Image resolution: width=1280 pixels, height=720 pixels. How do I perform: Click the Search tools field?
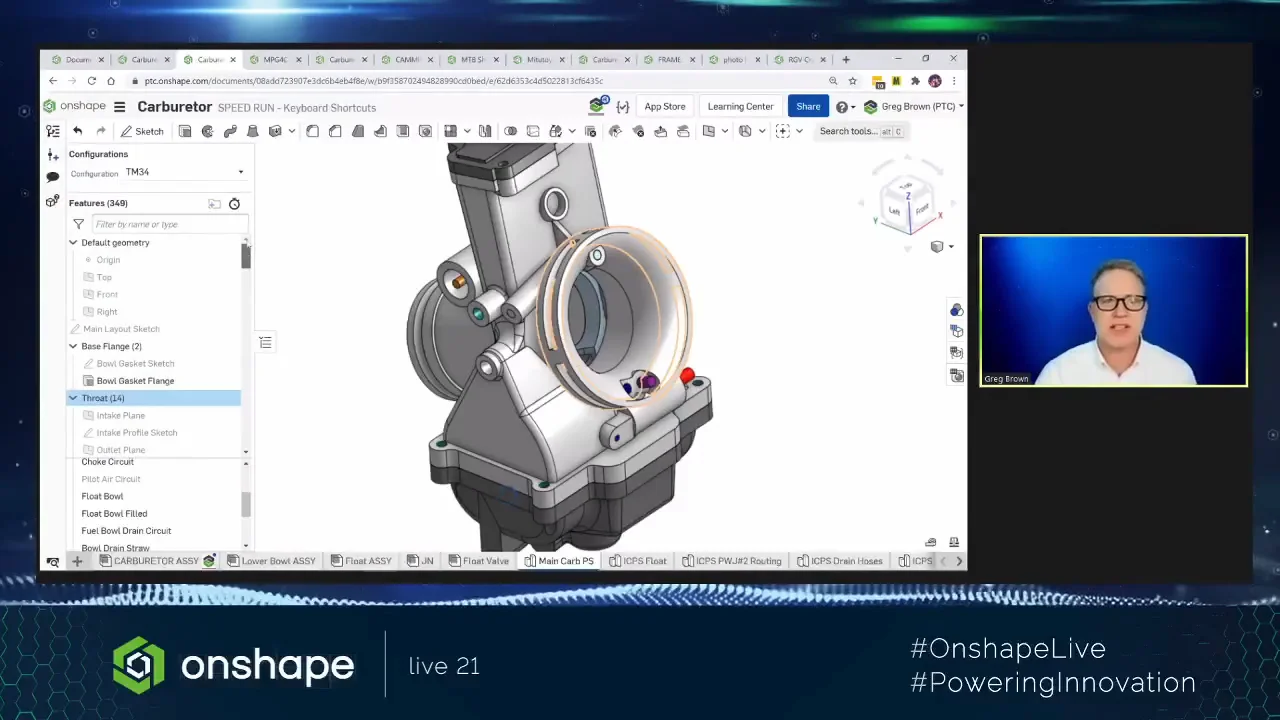pyautogui.click(x=860, y=131)
